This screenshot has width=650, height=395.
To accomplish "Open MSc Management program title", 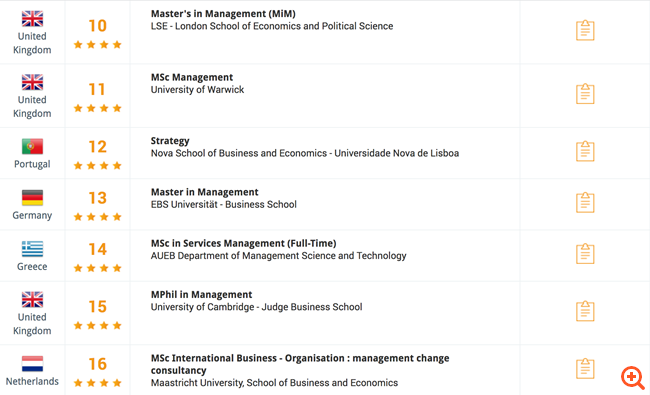I will (192, 78).
